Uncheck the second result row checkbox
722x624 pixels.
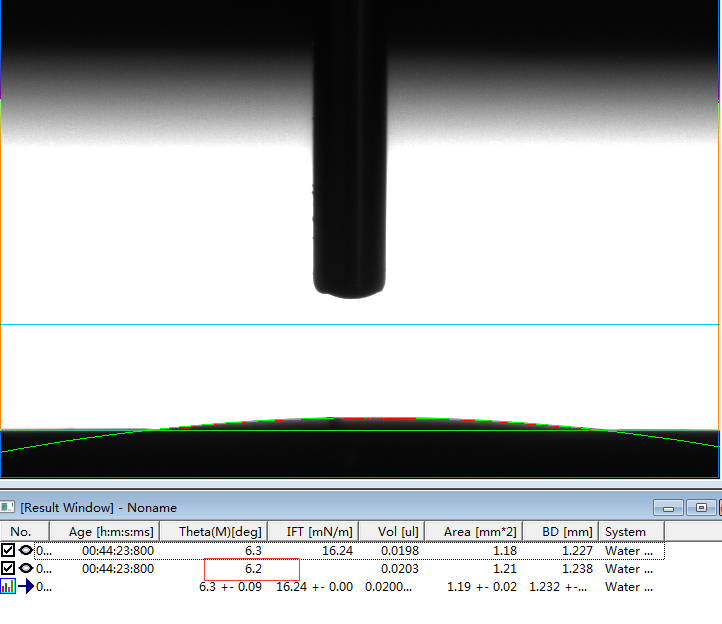[8, 568]
